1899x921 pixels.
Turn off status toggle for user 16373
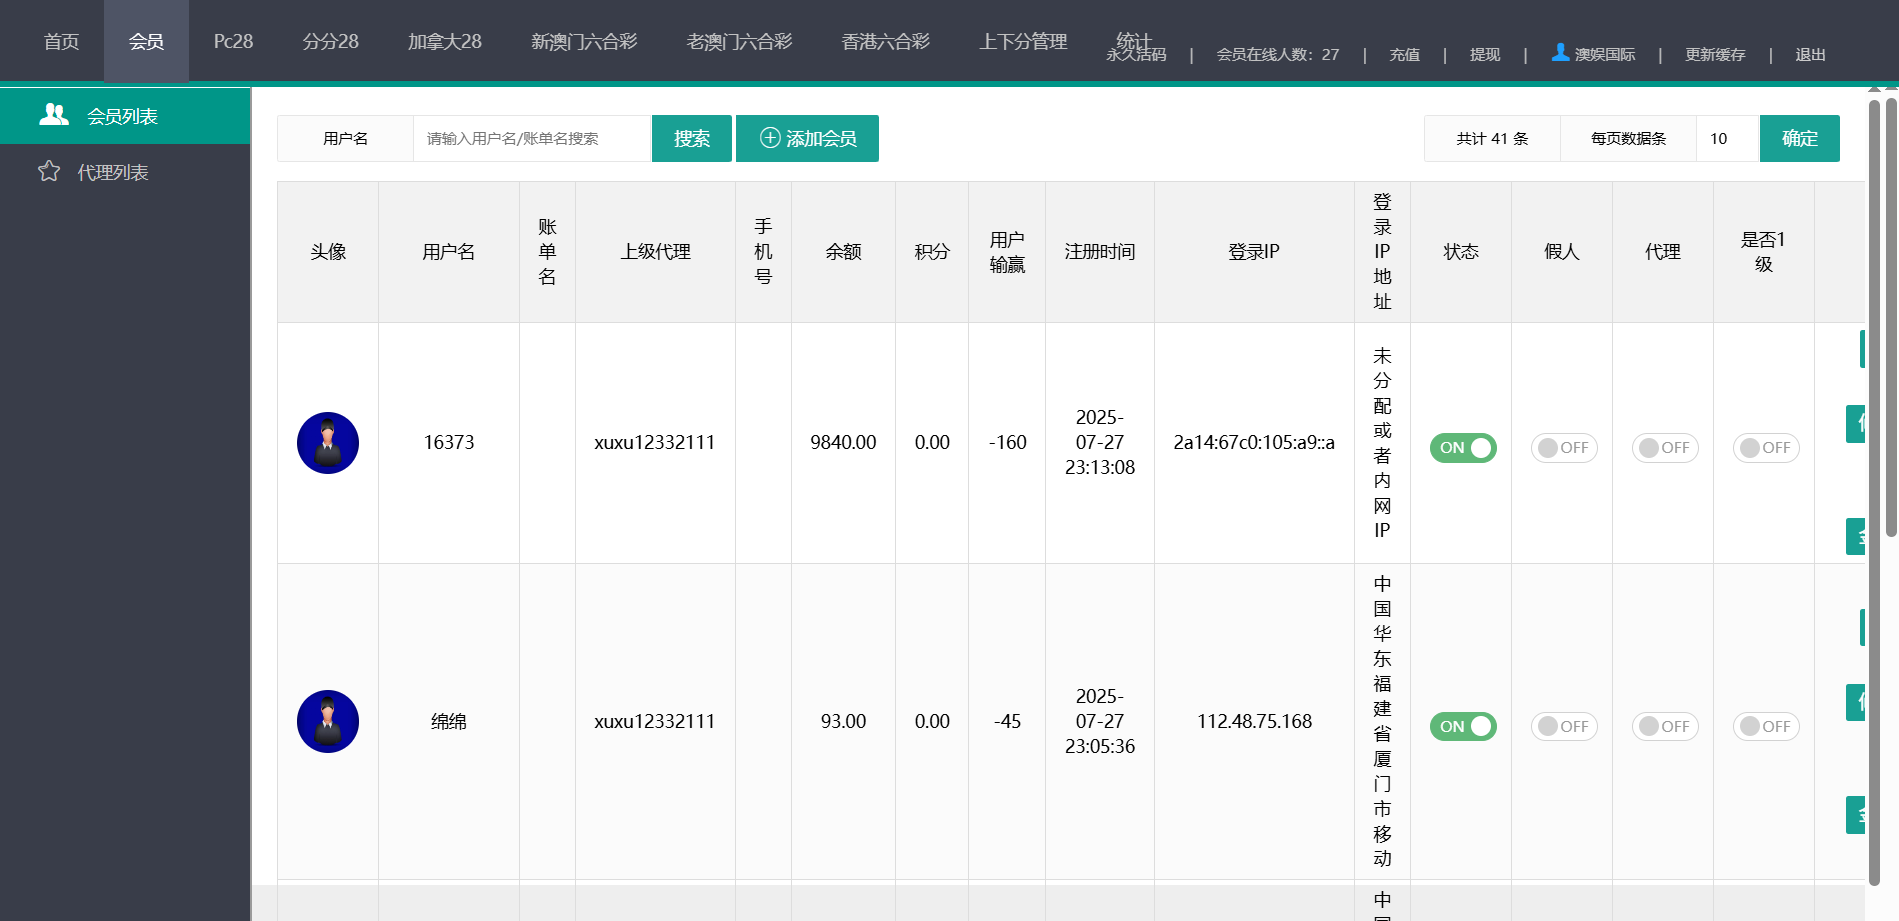coord(1462,448)
